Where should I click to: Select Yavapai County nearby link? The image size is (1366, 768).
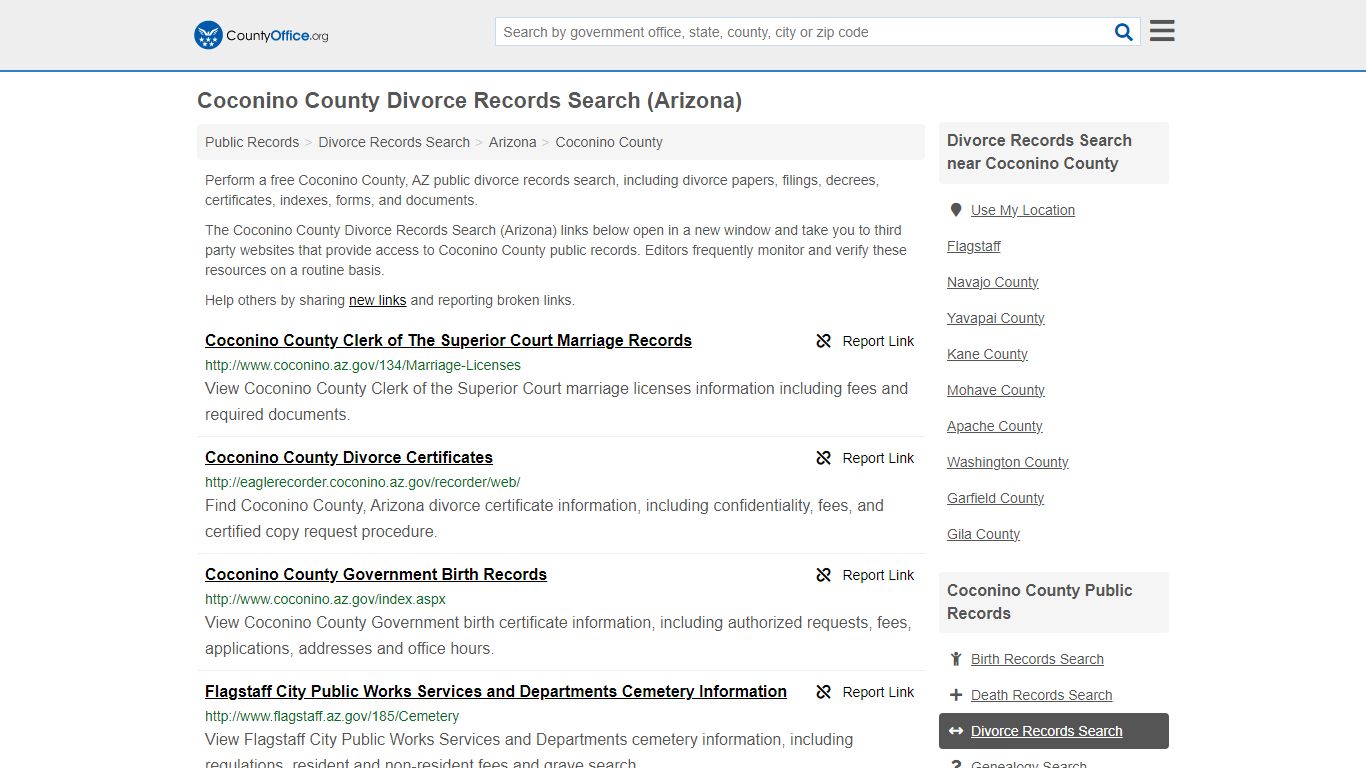tap(996, 318)
